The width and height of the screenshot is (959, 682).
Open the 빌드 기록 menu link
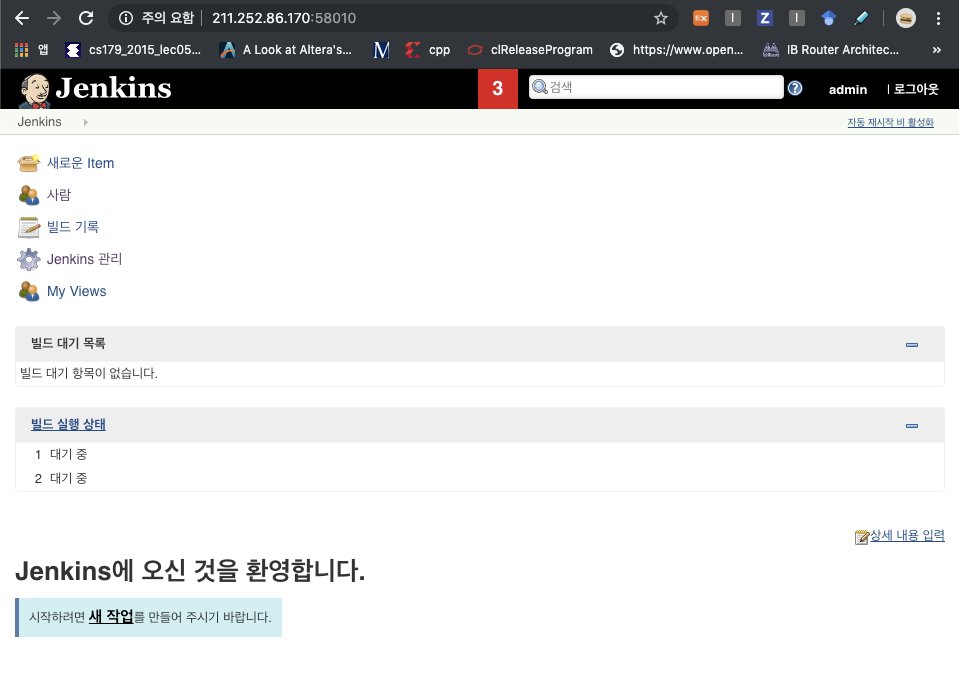tap(73, 227)
